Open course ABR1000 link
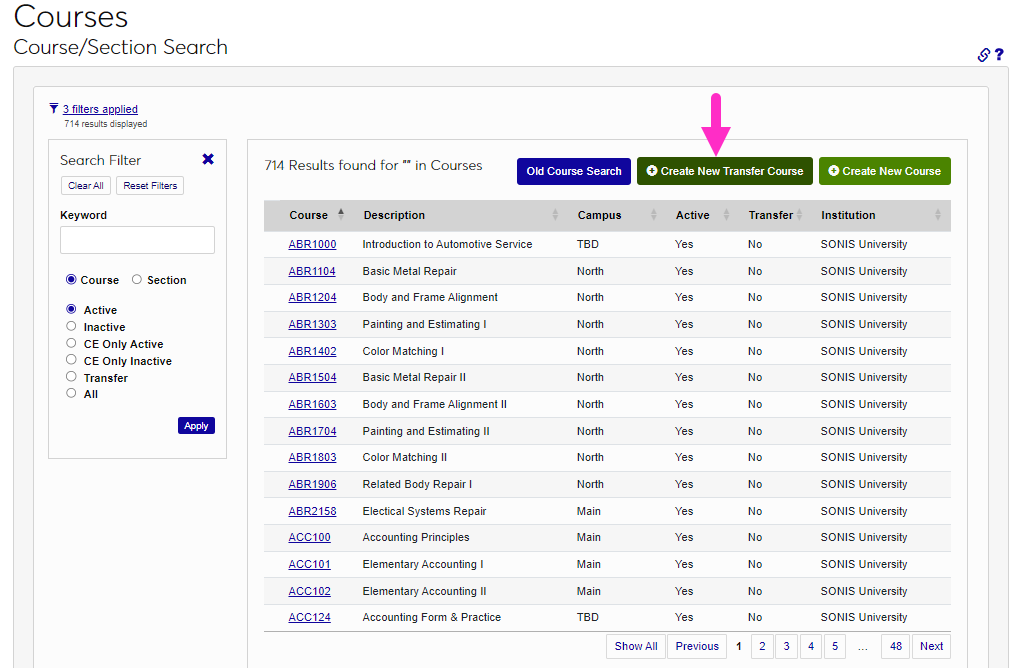This screenshot has width=1022, height=668. point(312,244)
